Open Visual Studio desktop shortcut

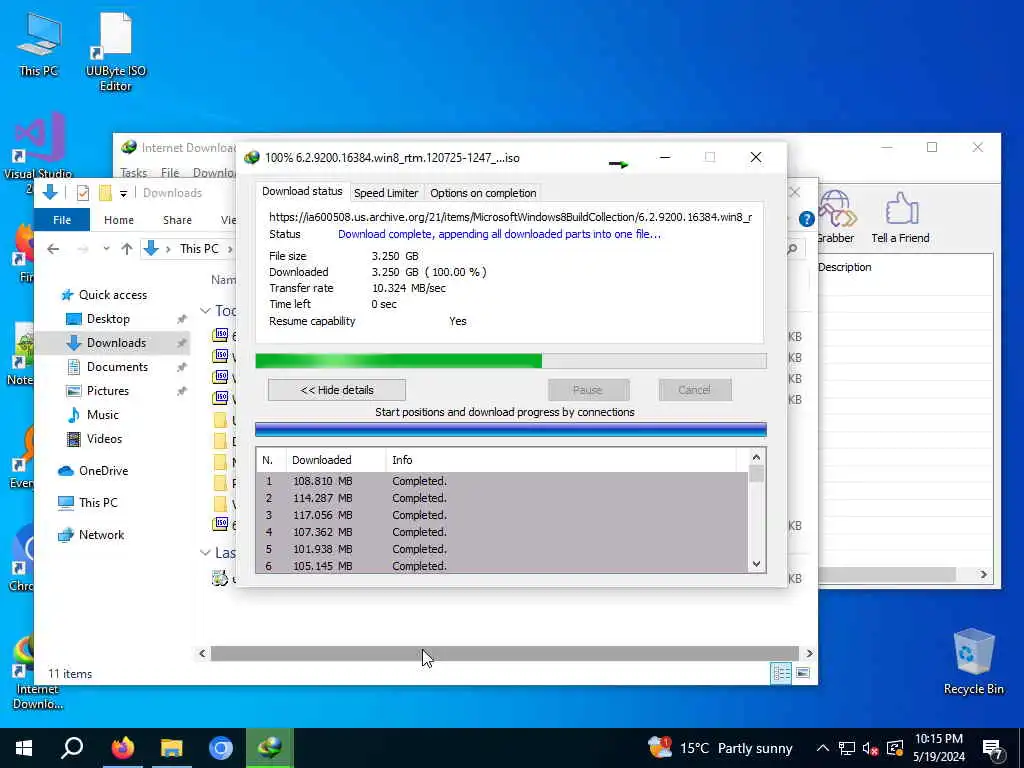(37, 152)
